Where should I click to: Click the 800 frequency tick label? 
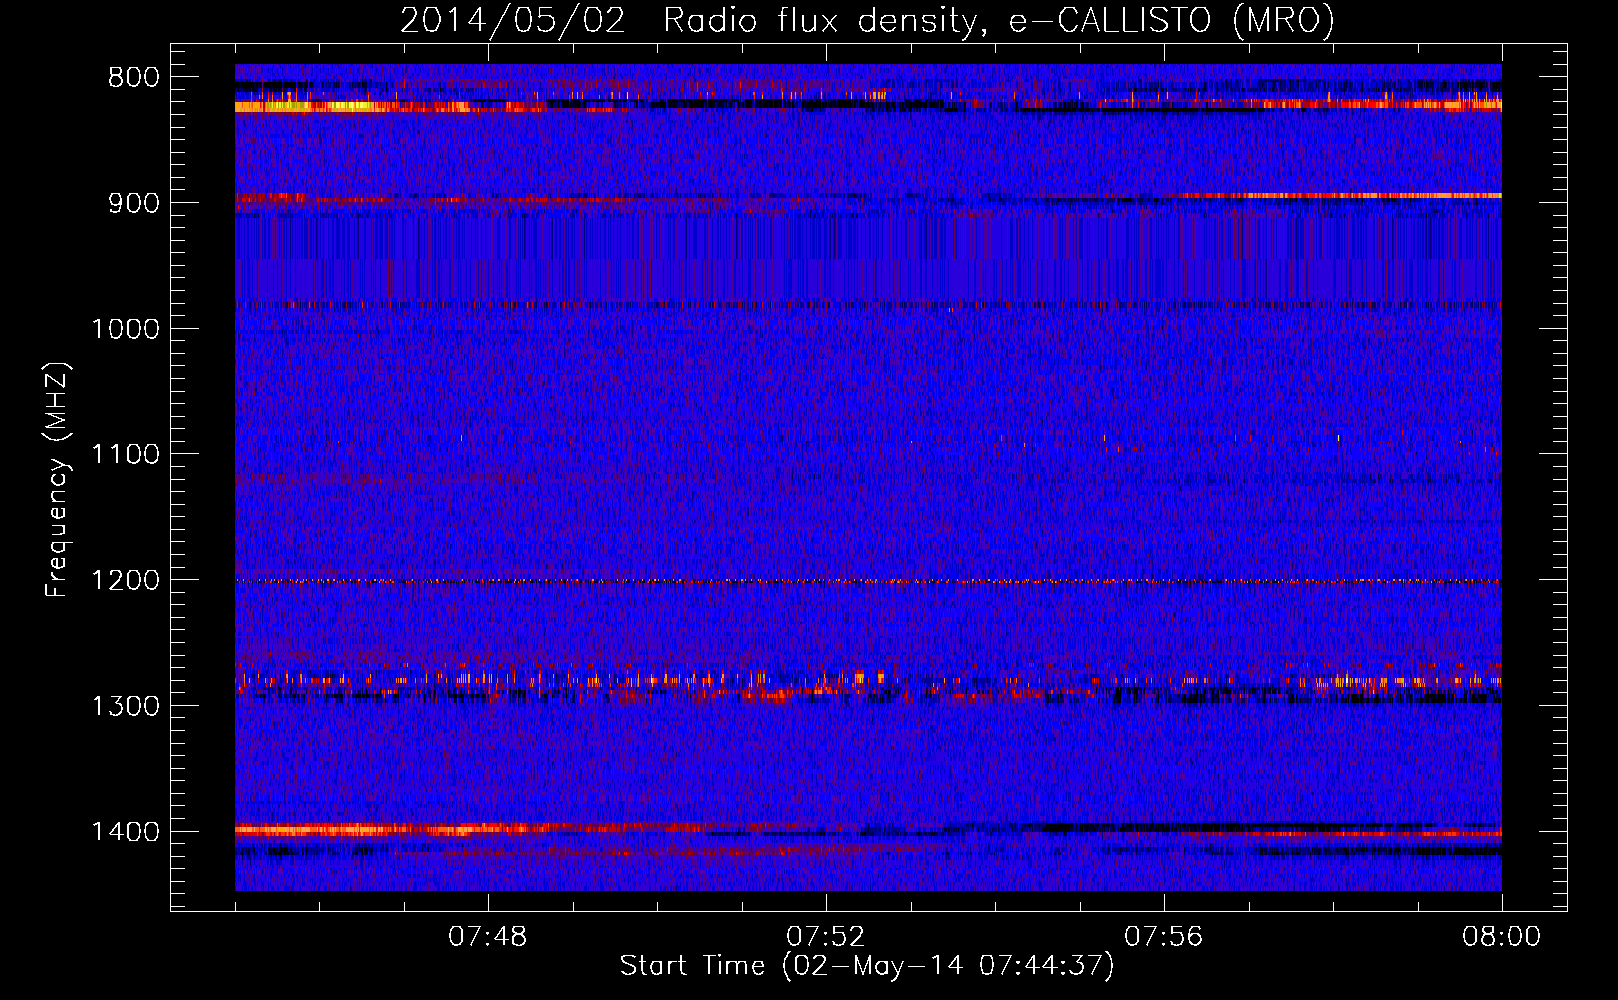(132, 78)
